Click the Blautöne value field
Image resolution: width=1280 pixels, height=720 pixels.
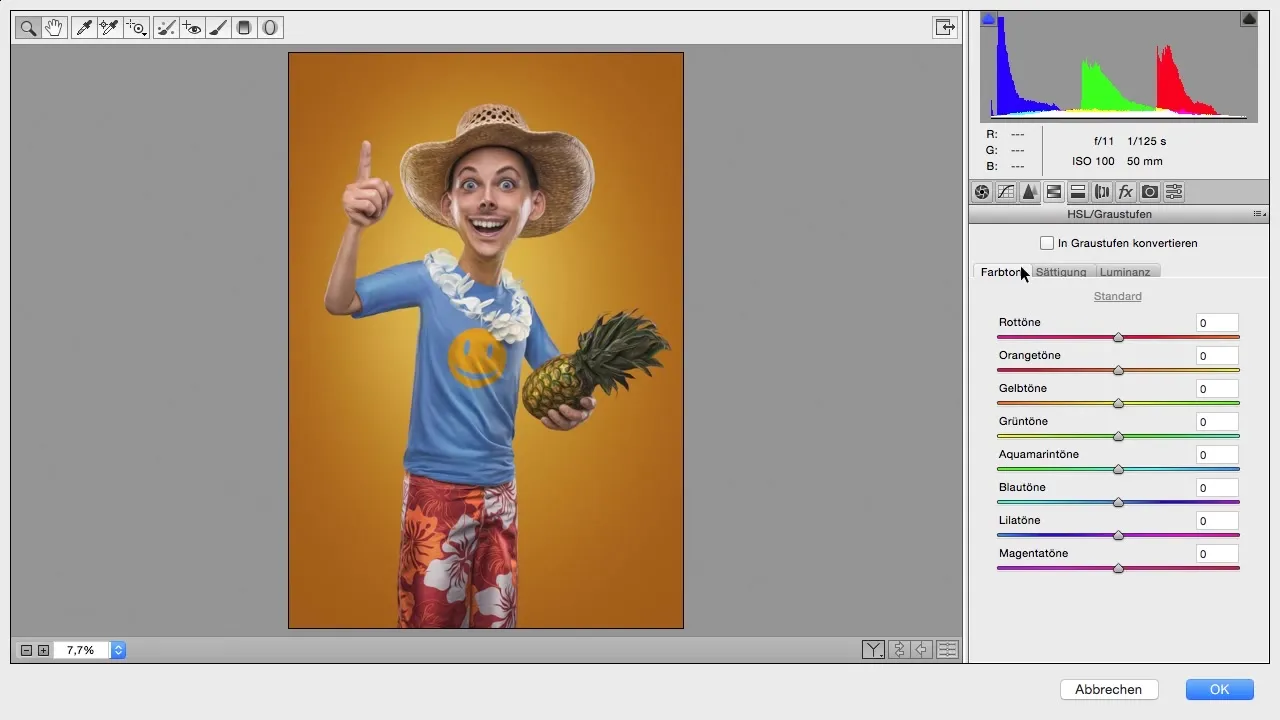(1217, 488)
